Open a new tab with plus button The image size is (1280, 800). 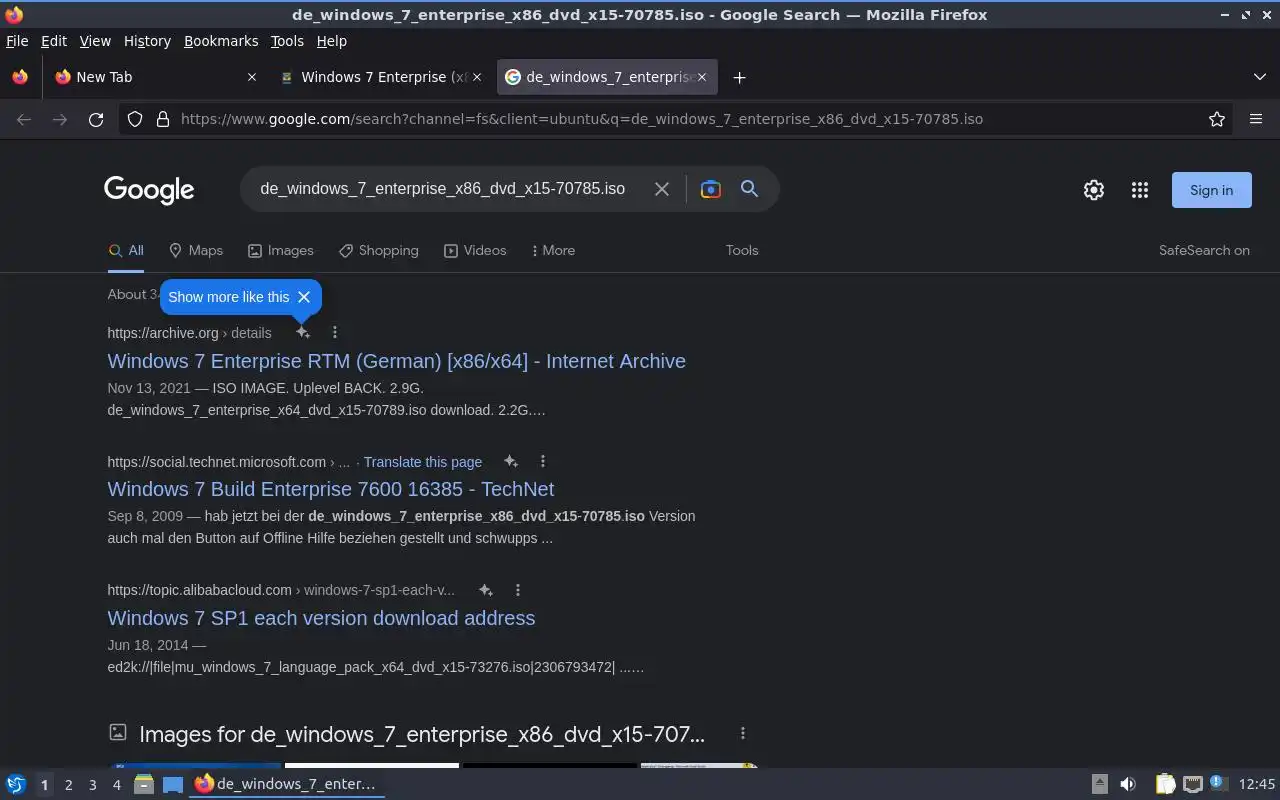pos(739,77)
